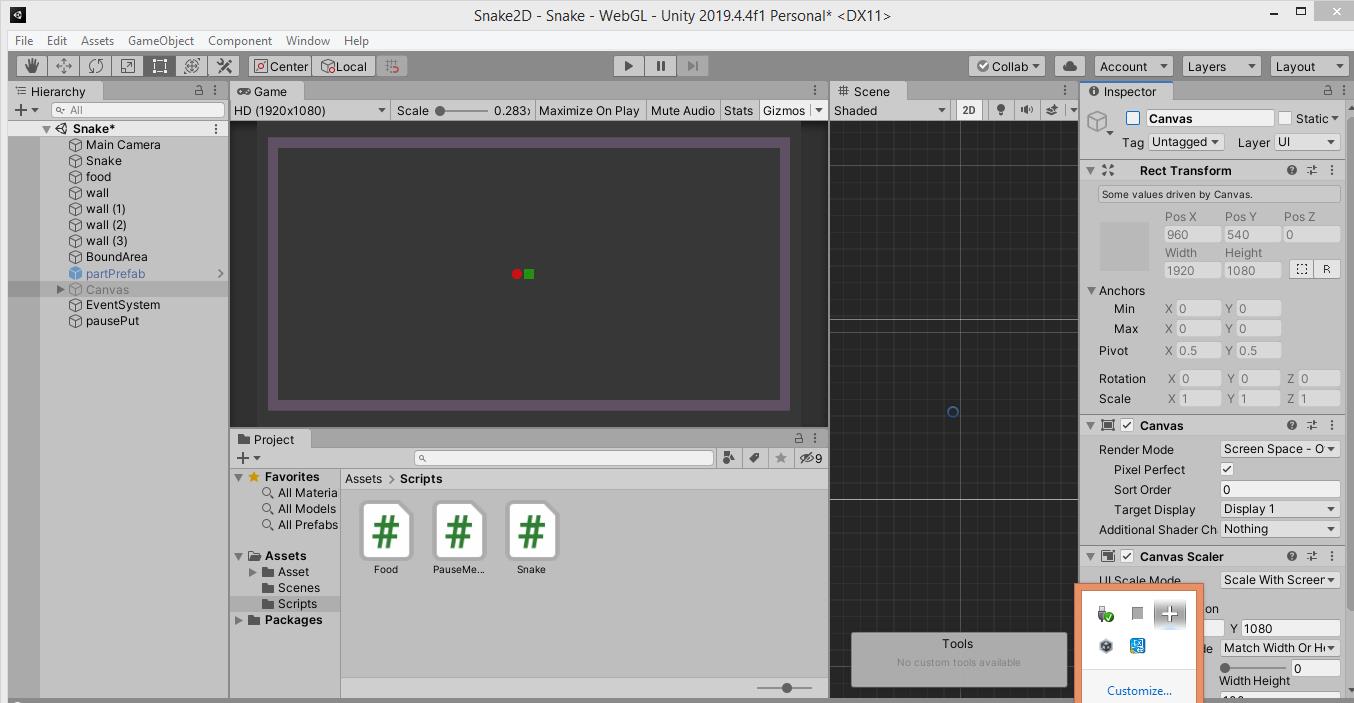Toggle Stats overlay in Game view
This screenshot has width=1354, height=703.
[738, 110]
